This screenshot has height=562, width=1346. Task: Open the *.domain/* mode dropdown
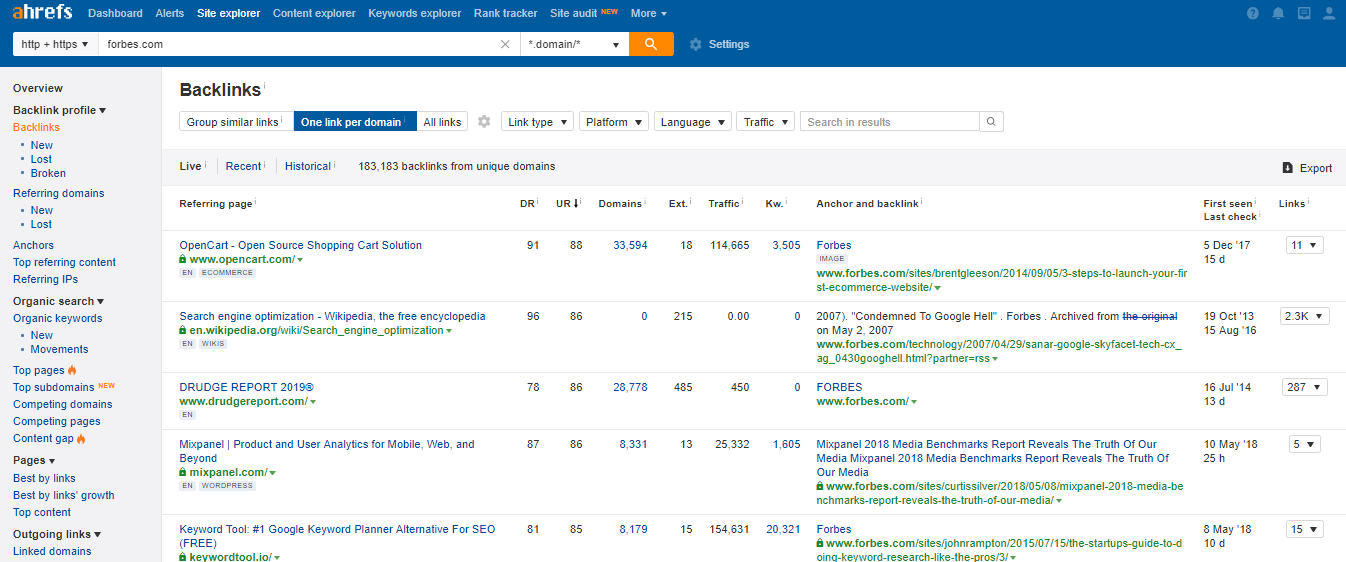tap(574, 44)
